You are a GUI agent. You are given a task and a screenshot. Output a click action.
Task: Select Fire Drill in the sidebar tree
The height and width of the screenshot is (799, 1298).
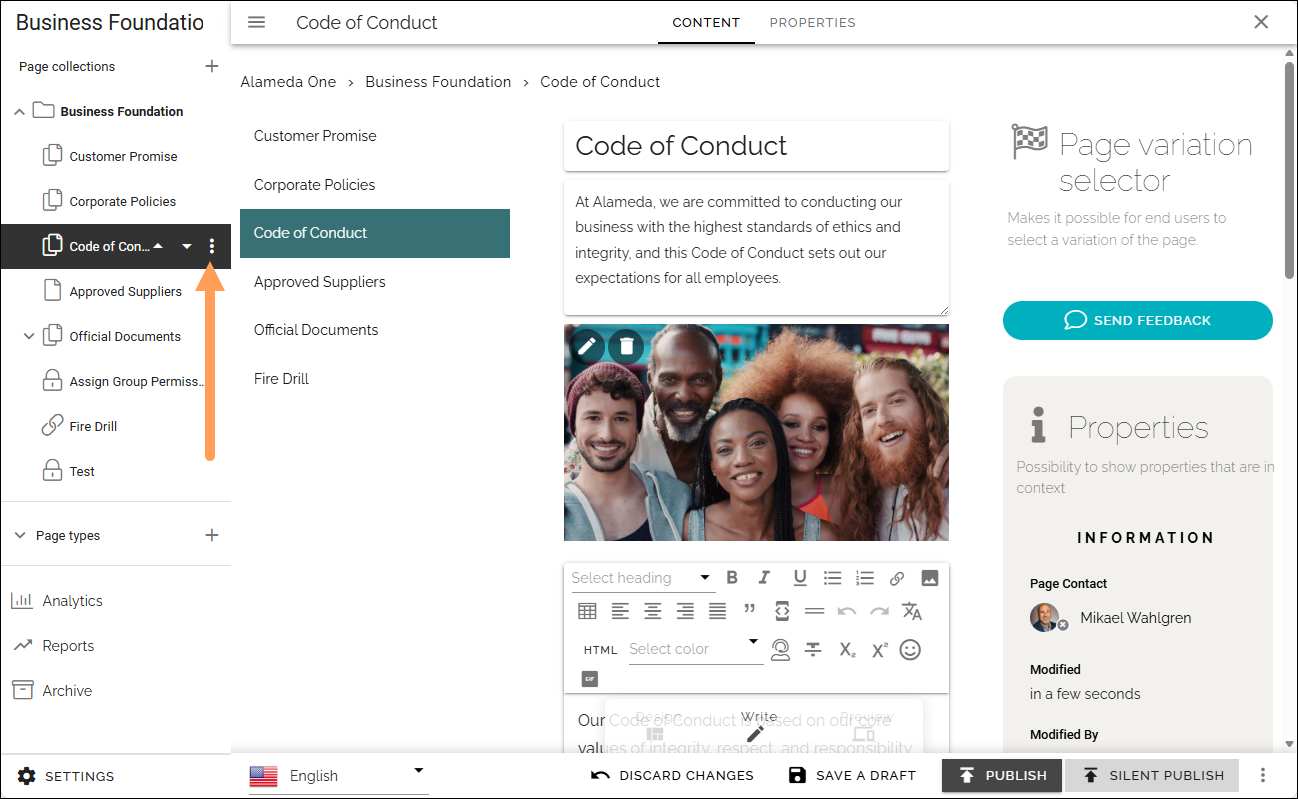click(93, 426)
